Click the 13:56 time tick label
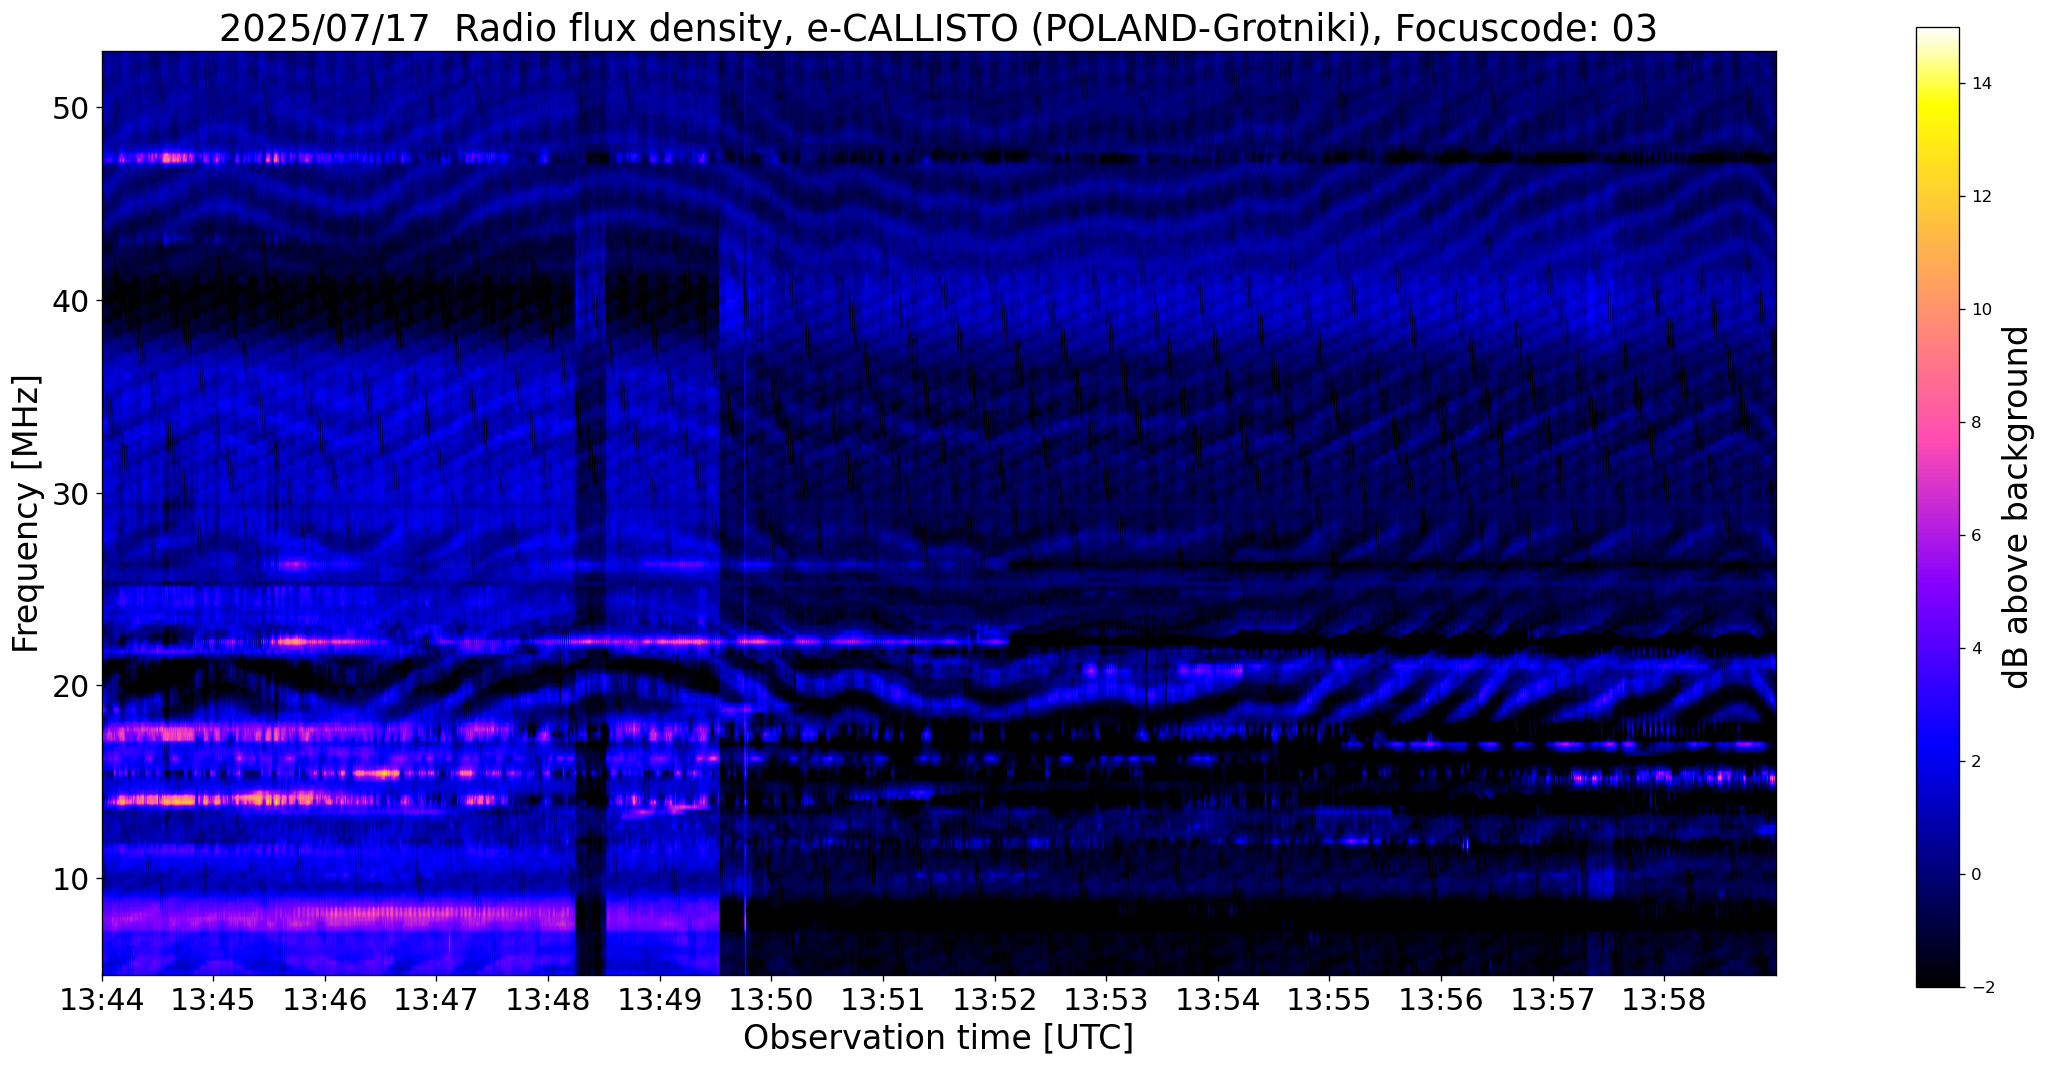This screenshot has height=1067, width=2047. coord(1440,1000)
